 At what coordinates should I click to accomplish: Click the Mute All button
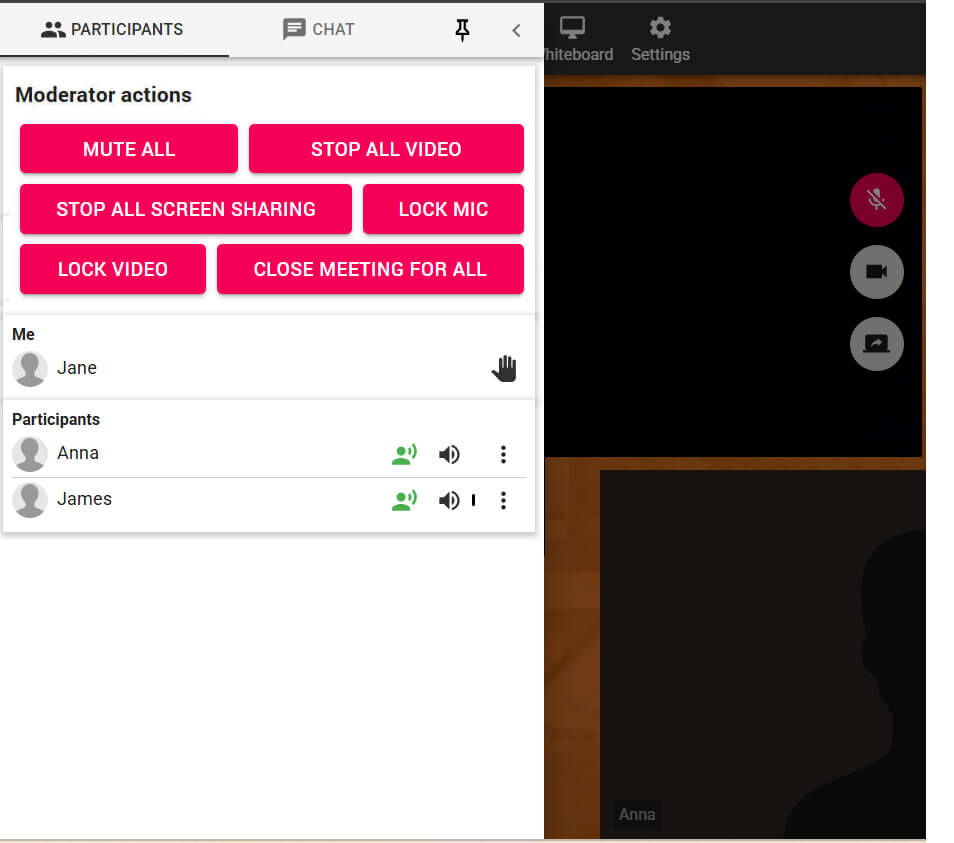pyautogui.click(x=129, y=149)
